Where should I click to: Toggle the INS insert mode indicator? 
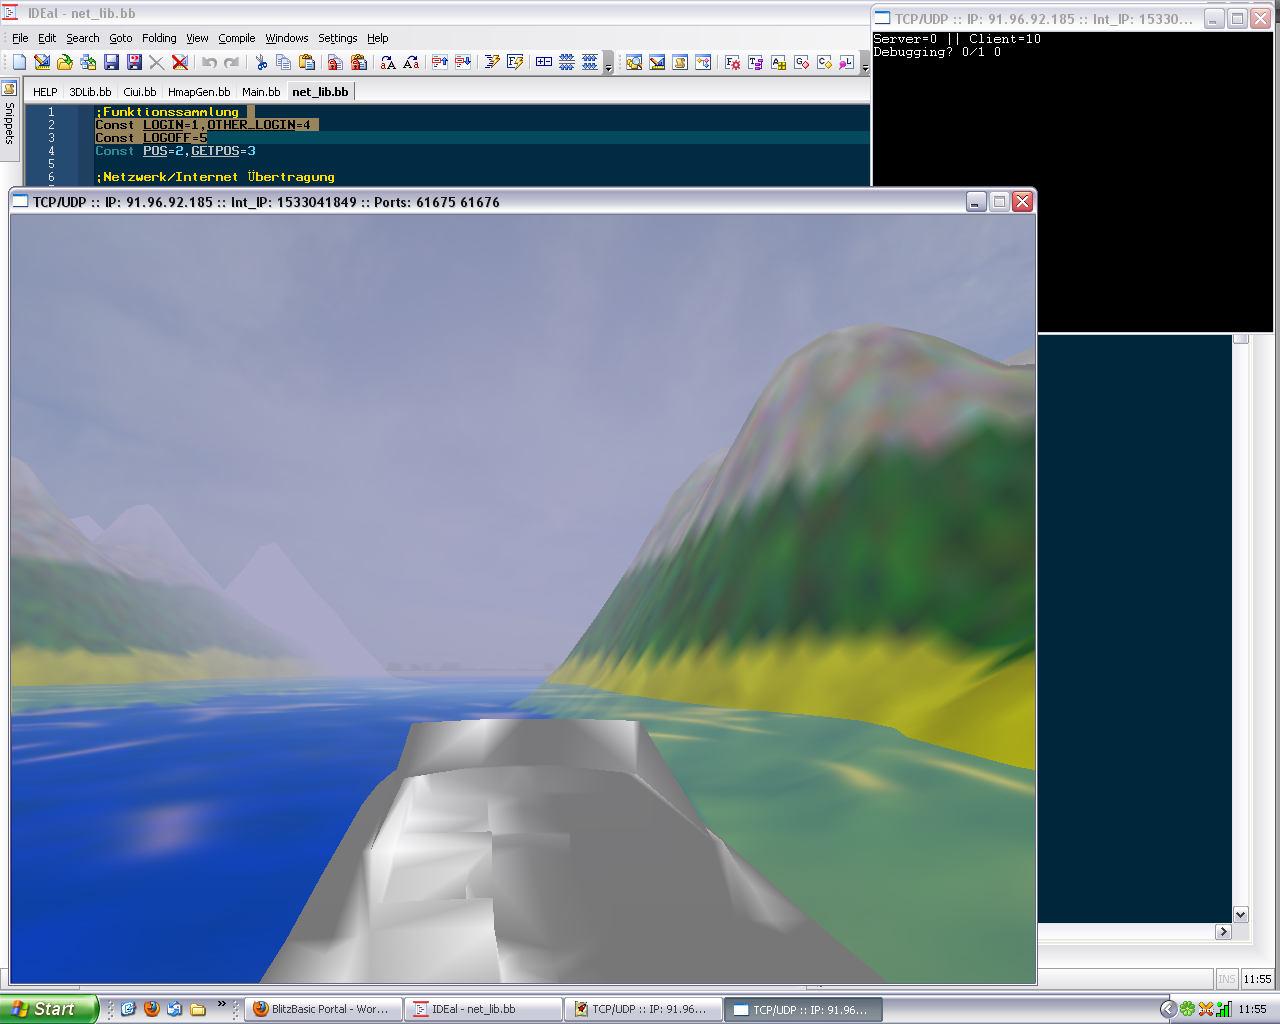pyautogui.click(x=1226, y=979)
